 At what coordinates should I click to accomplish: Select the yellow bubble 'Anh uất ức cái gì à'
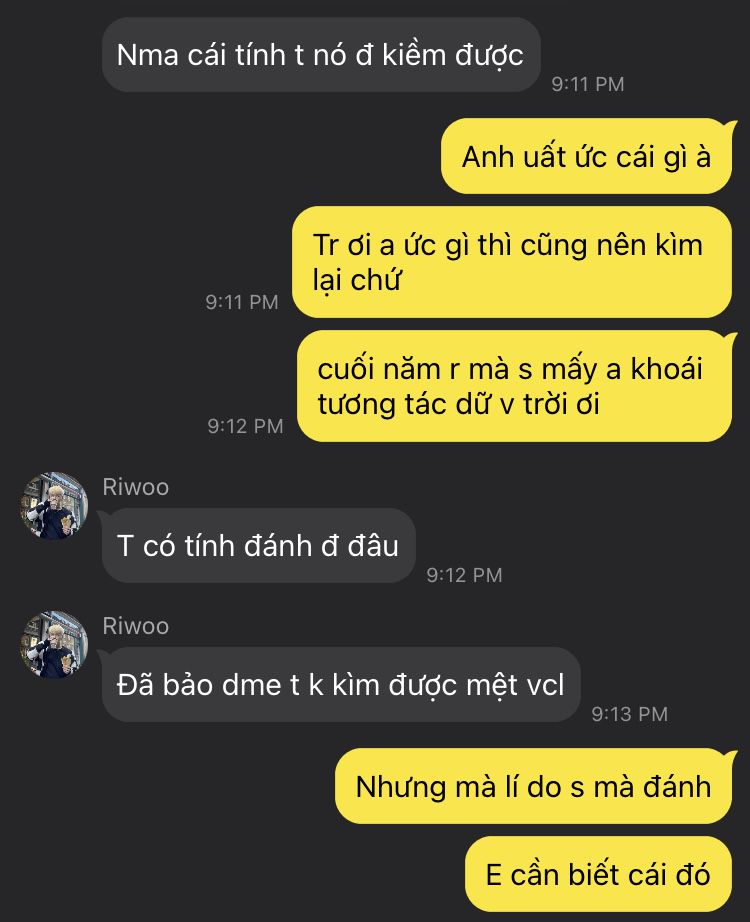pyautogui.click(x=586, y=156)
